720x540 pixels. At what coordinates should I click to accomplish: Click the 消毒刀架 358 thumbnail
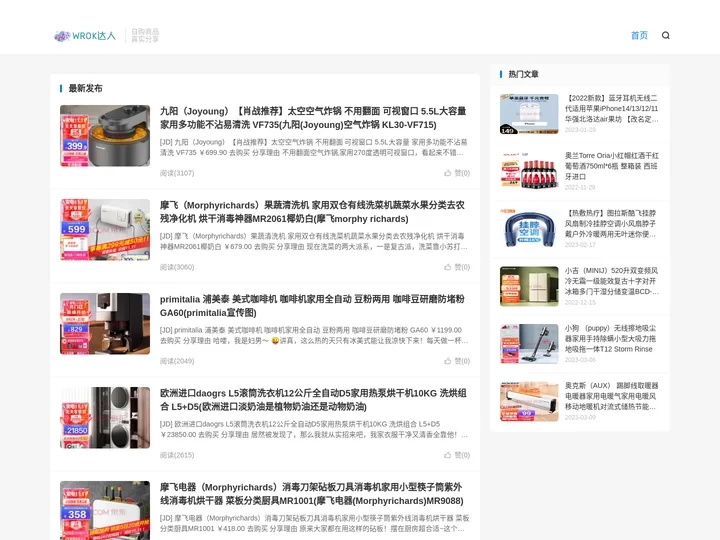click(x=105, y=511)
